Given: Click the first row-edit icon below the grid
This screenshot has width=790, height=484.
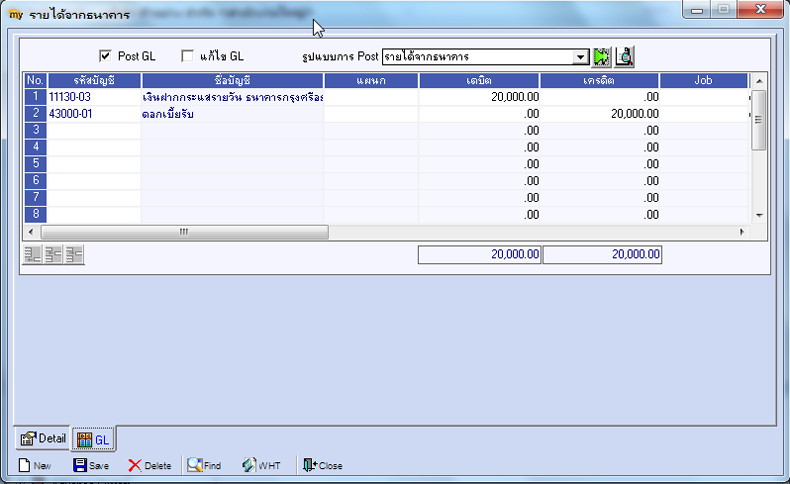Looking at the screenshot, I should [x=32, y=254].
